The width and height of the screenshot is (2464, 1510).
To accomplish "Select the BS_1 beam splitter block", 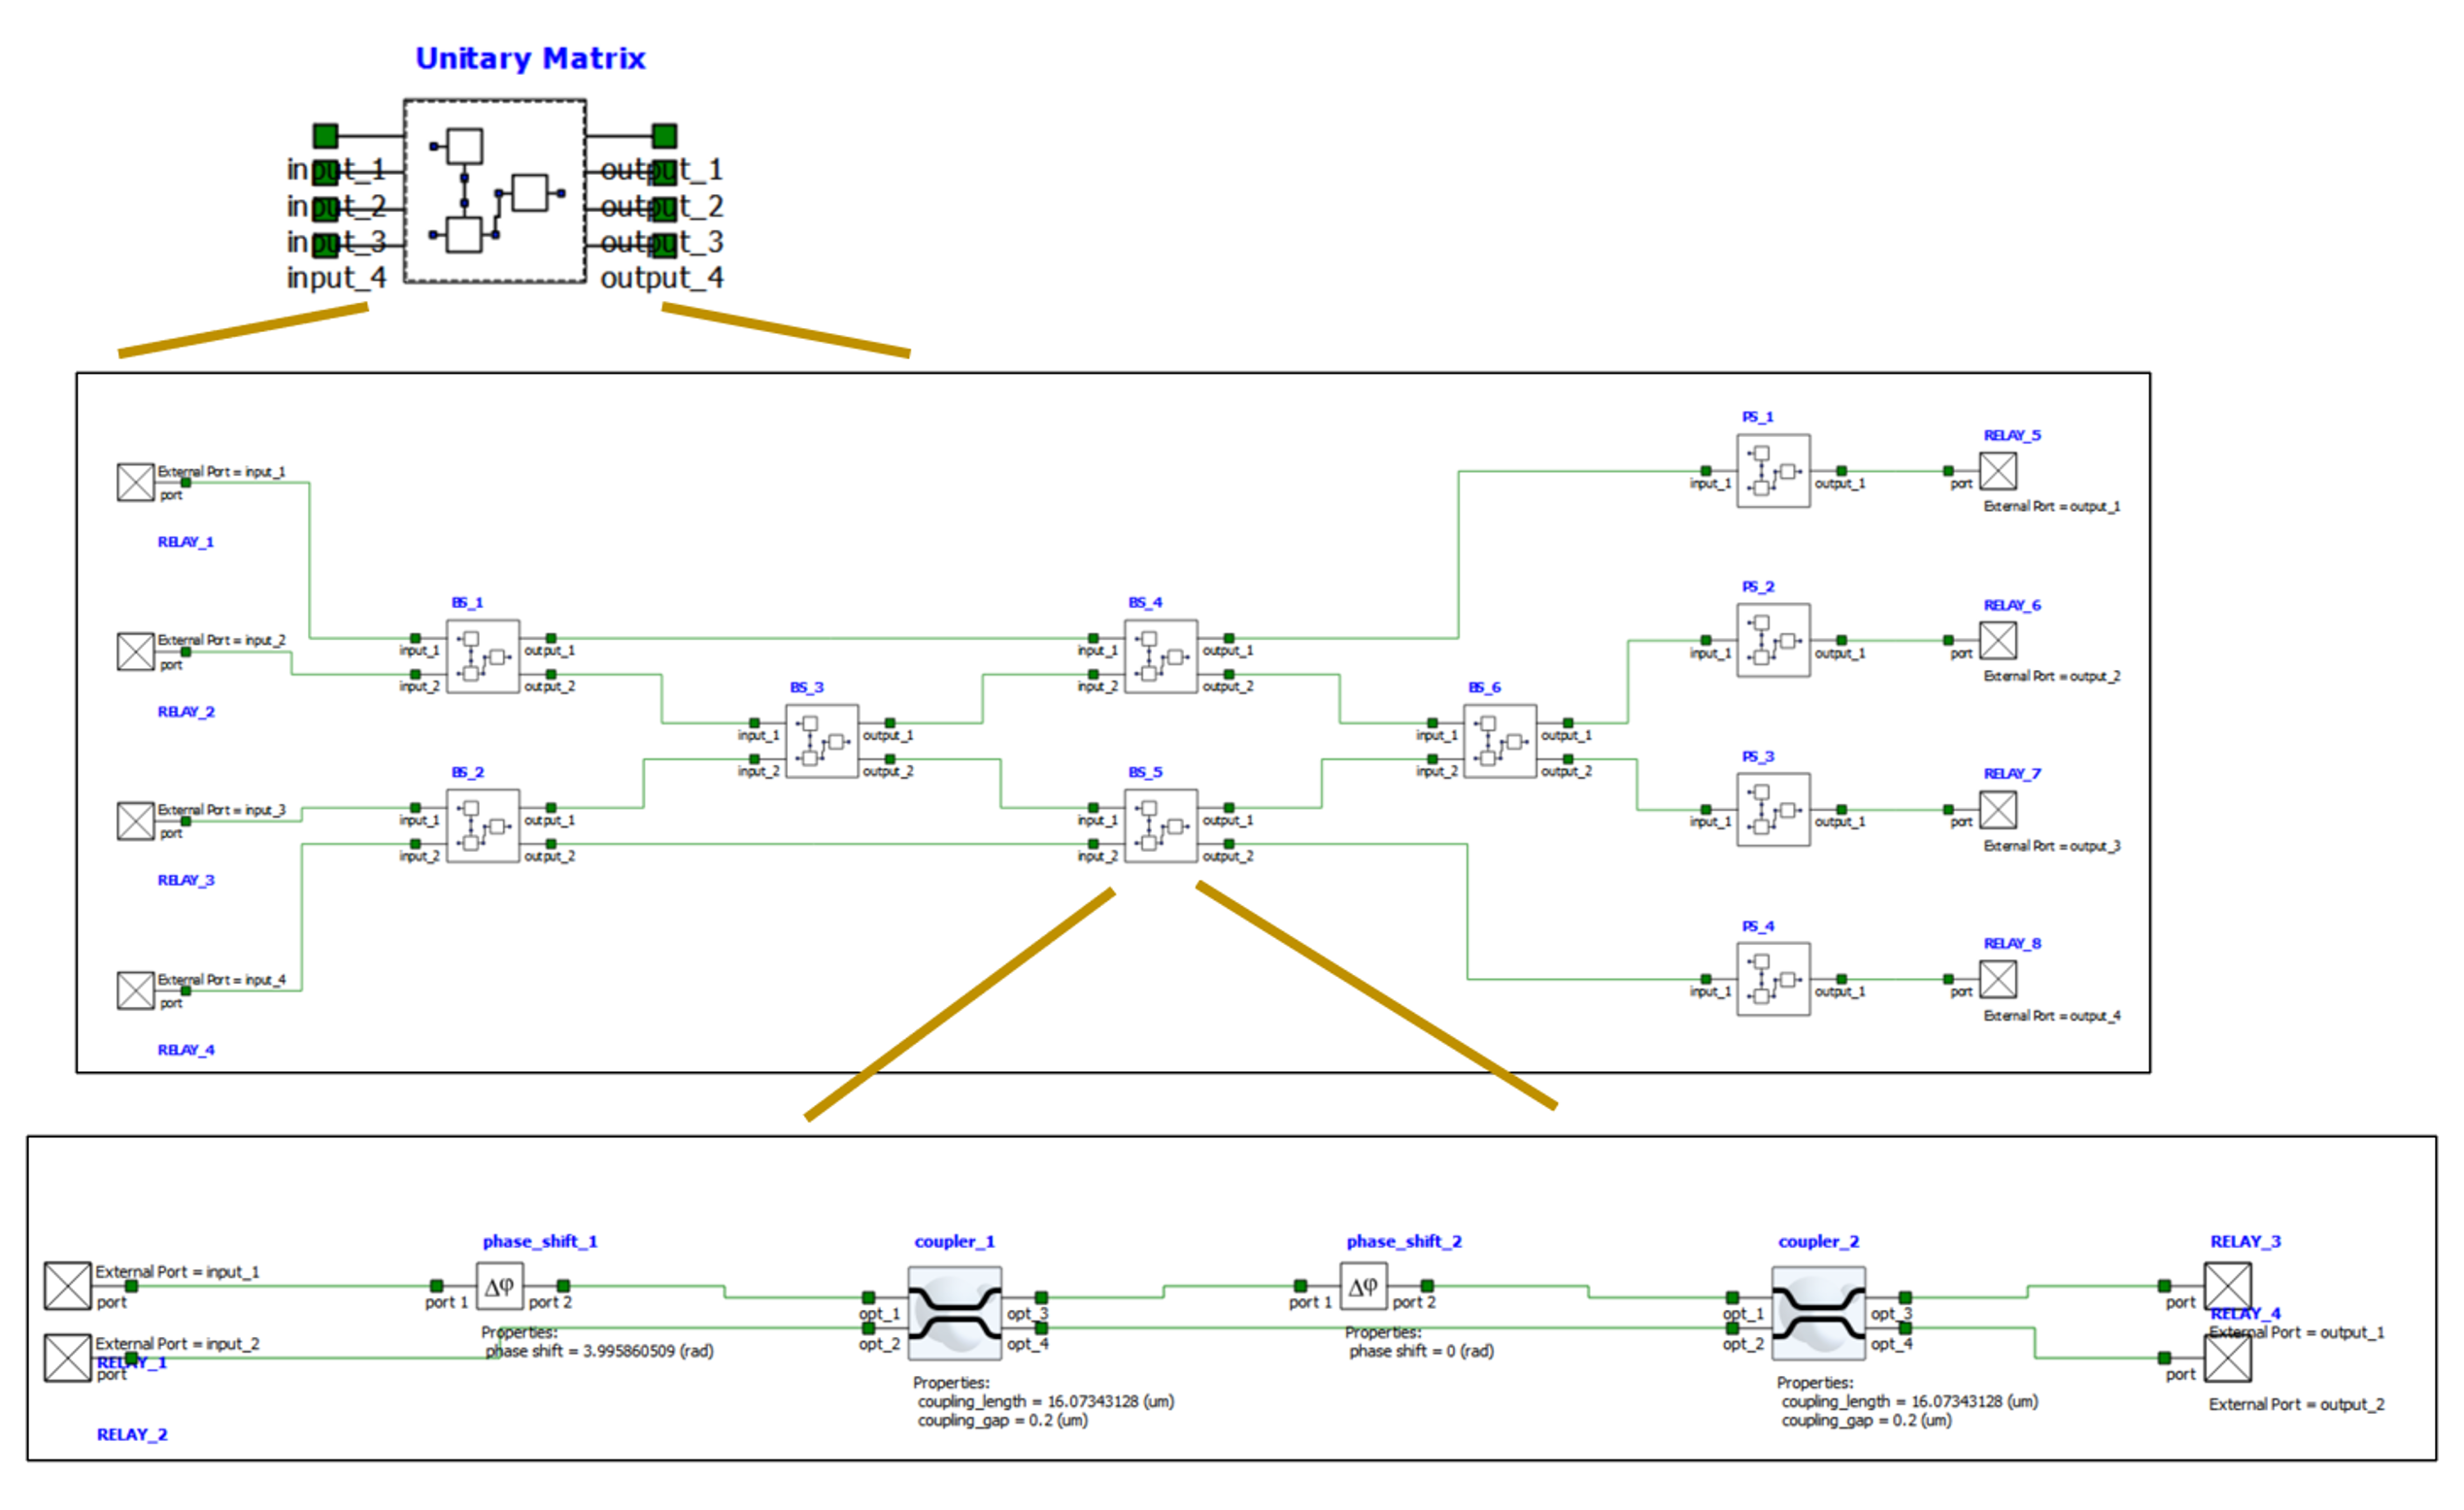I will tap(482, 656).
